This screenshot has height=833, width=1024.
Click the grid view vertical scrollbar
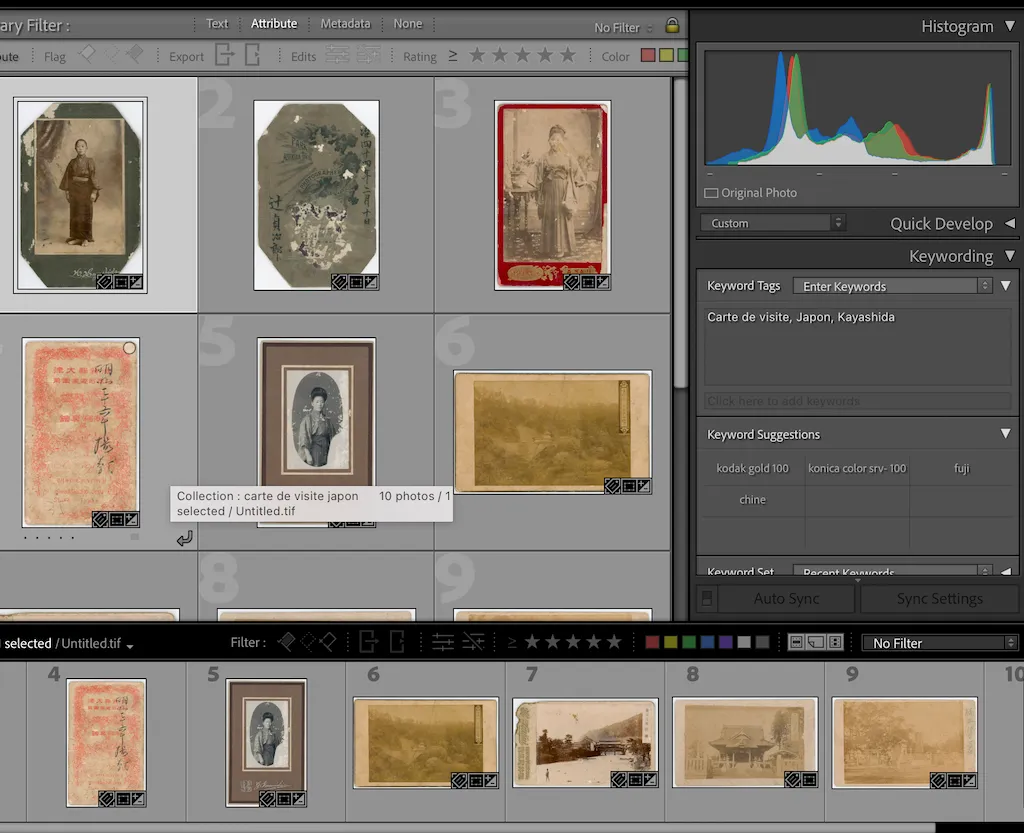(680, 233)
